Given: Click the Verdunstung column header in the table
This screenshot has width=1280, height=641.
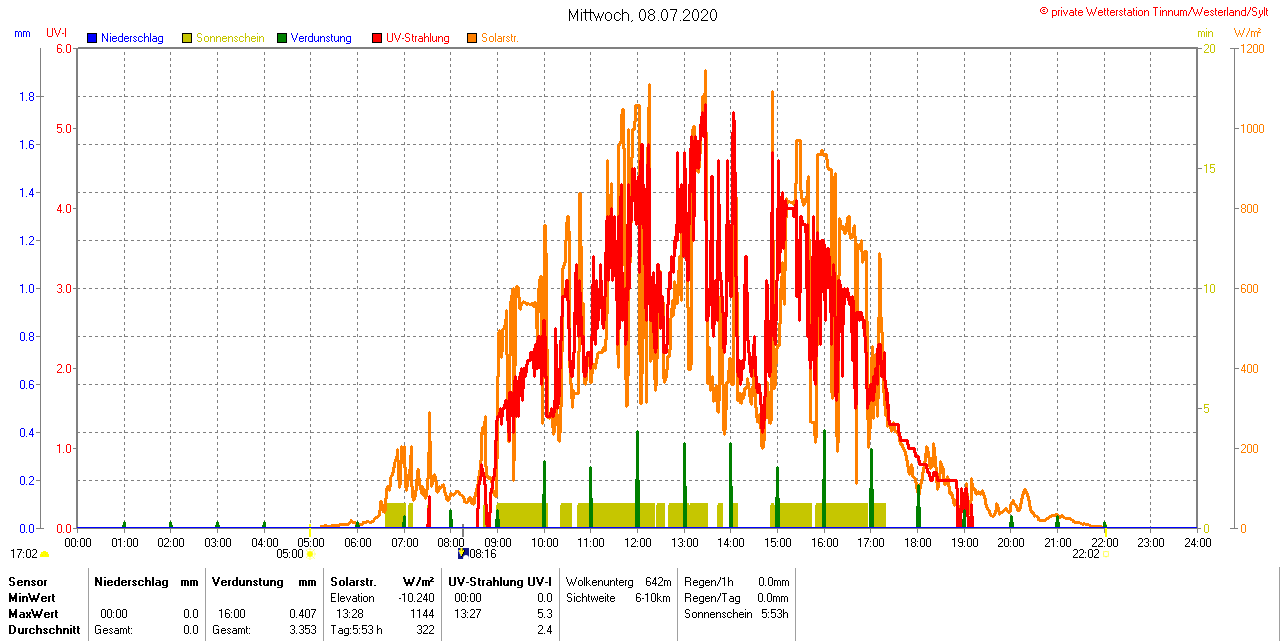Looking at the screenshot, I should pos(246,581).
